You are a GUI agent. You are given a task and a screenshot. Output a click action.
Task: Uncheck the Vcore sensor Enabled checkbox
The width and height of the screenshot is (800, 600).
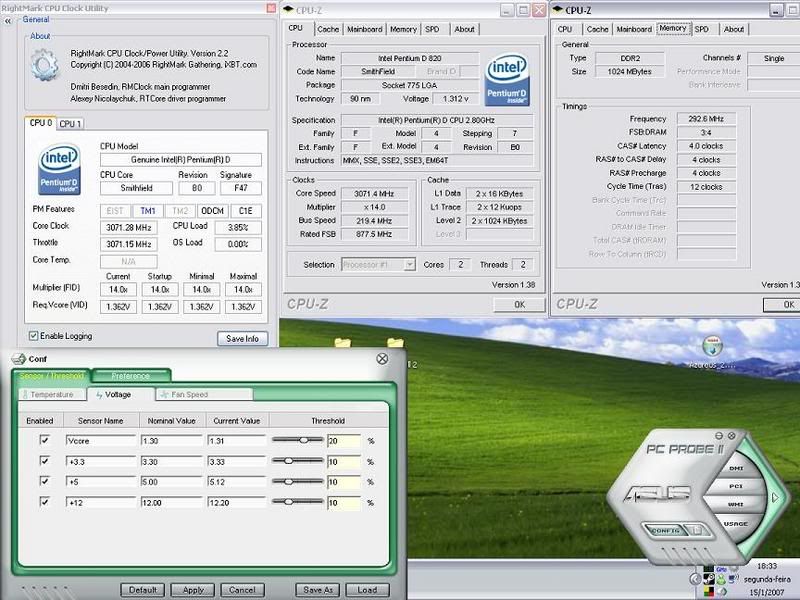coord(45,440)
